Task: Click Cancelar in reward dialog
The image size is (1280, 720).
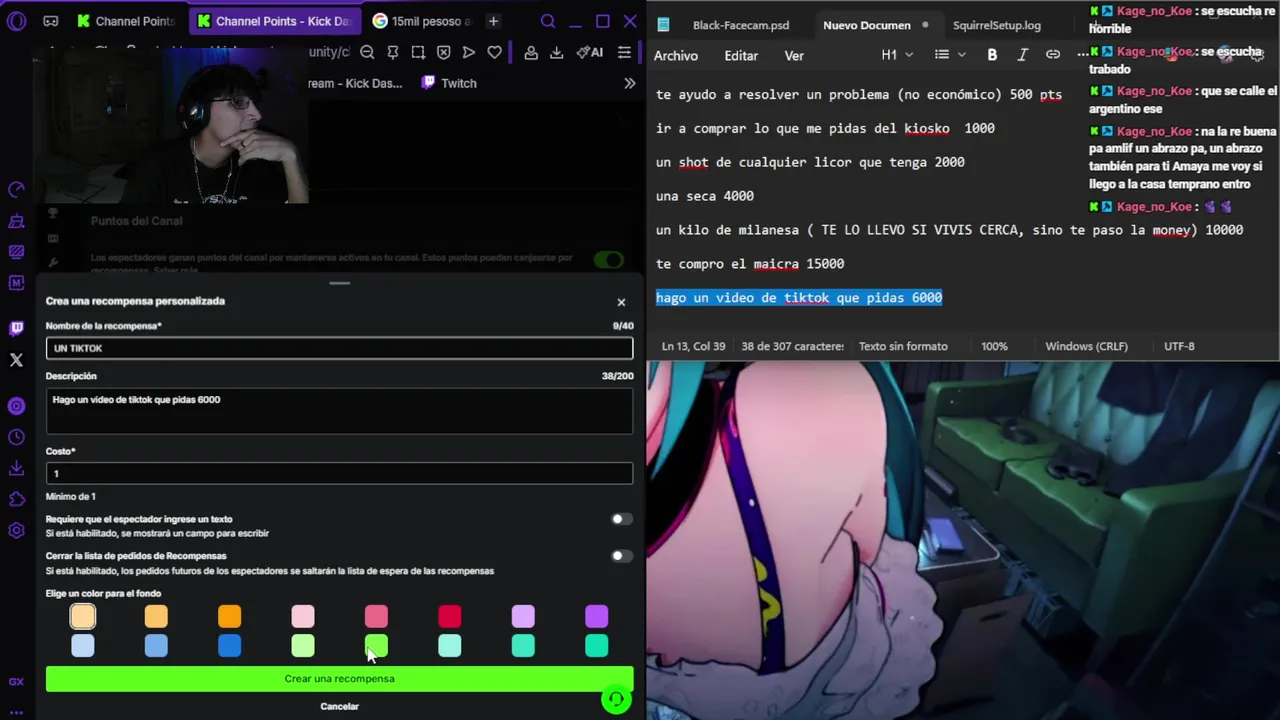Action: point(339,706)
